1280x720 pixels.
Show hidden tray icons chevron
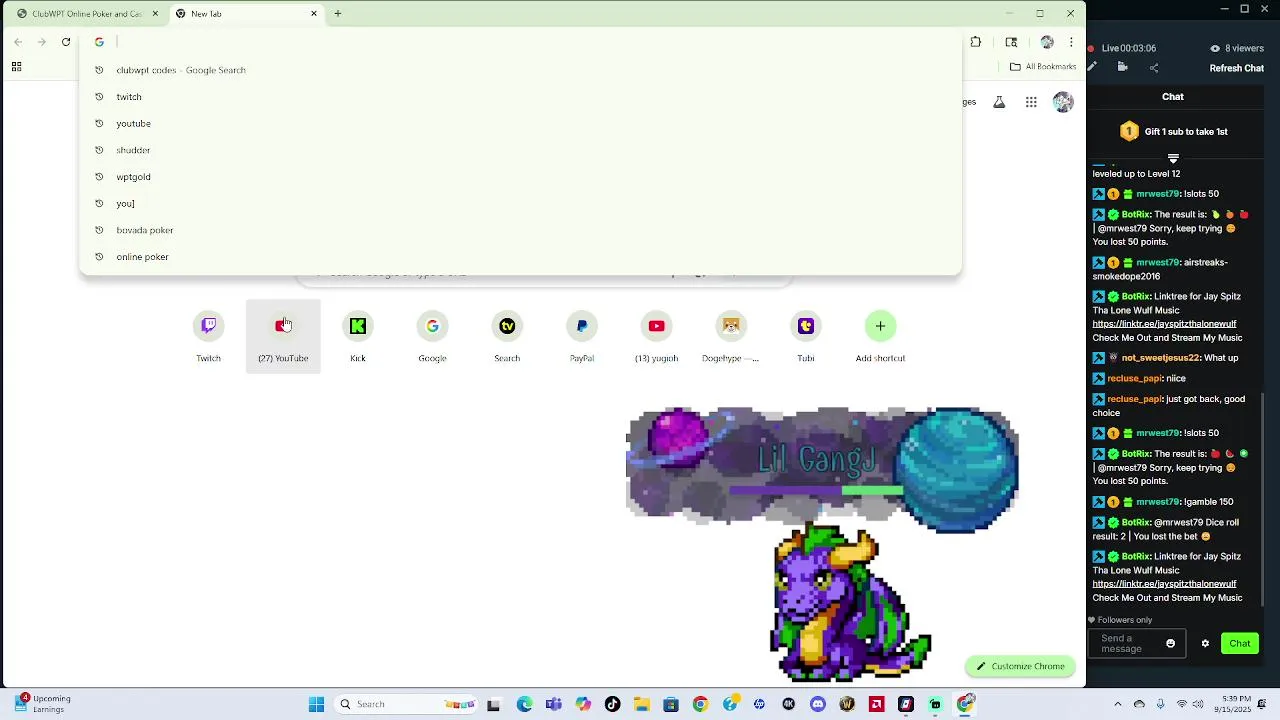1118,704
